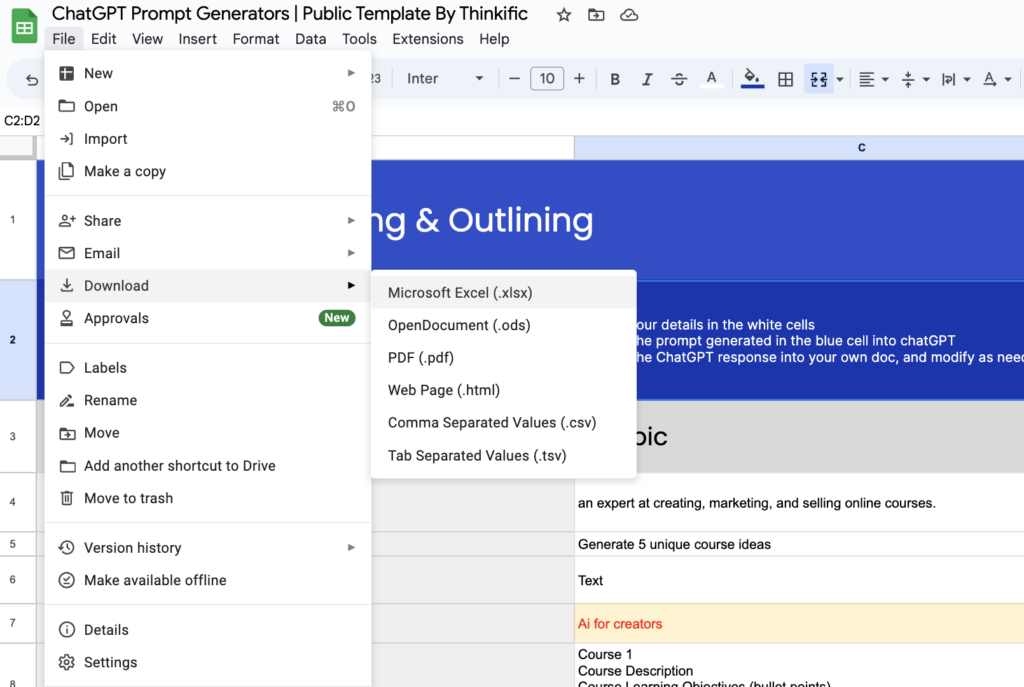The width and height of the screenshot is (1024, 687).
Task: Open the Format menu
Action: (256, 39)
